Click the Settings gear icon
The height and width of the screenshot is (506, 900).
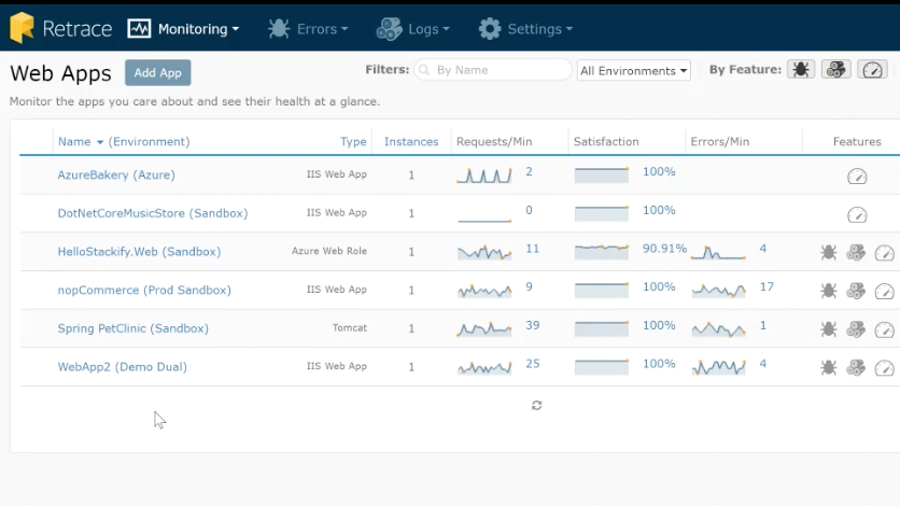490,29
